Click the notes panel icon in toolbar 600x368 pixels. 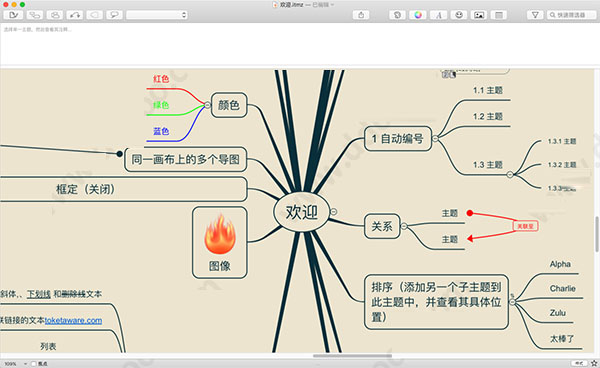click(499, 15)
